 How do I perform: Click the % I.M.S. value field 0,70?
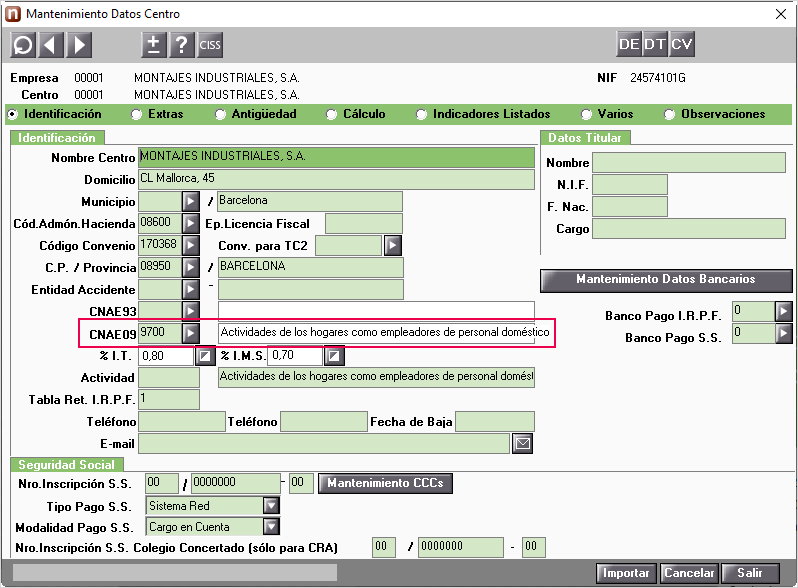pos(295,356)
